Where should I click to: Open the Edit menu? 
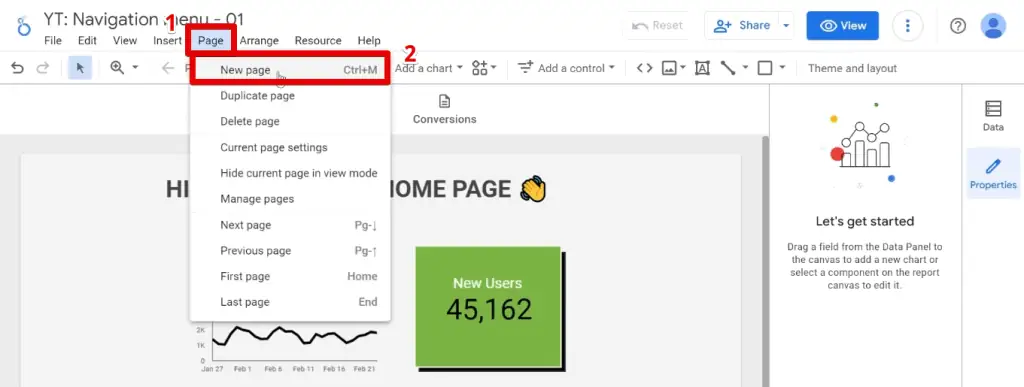coord(87,40)
